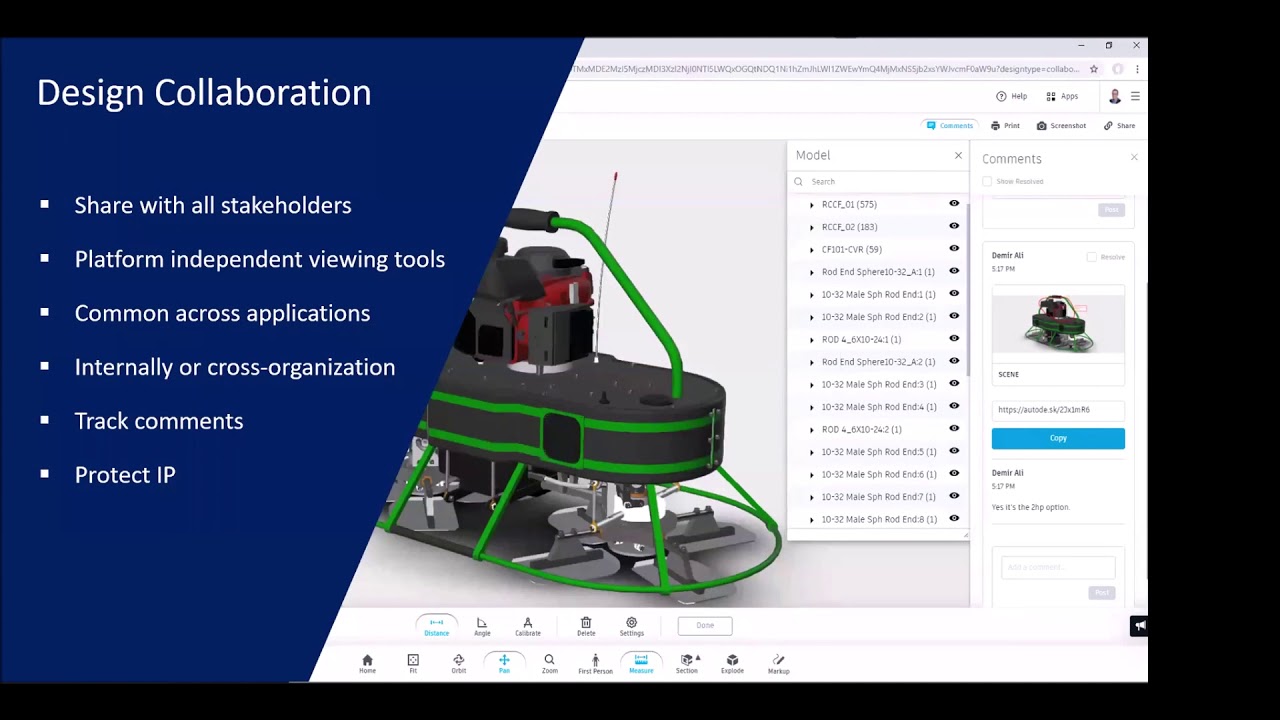Click the Calibrate measurement tool
The image size is (1280, 720).
[528, 626]
